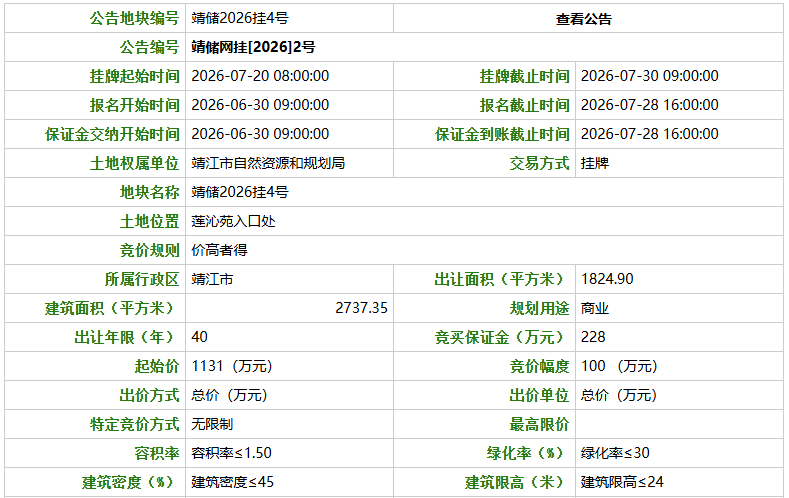This screenshot has height=498, width=789.
Task: Click the 土地位置 label
Action: click(x=149, y=221)
